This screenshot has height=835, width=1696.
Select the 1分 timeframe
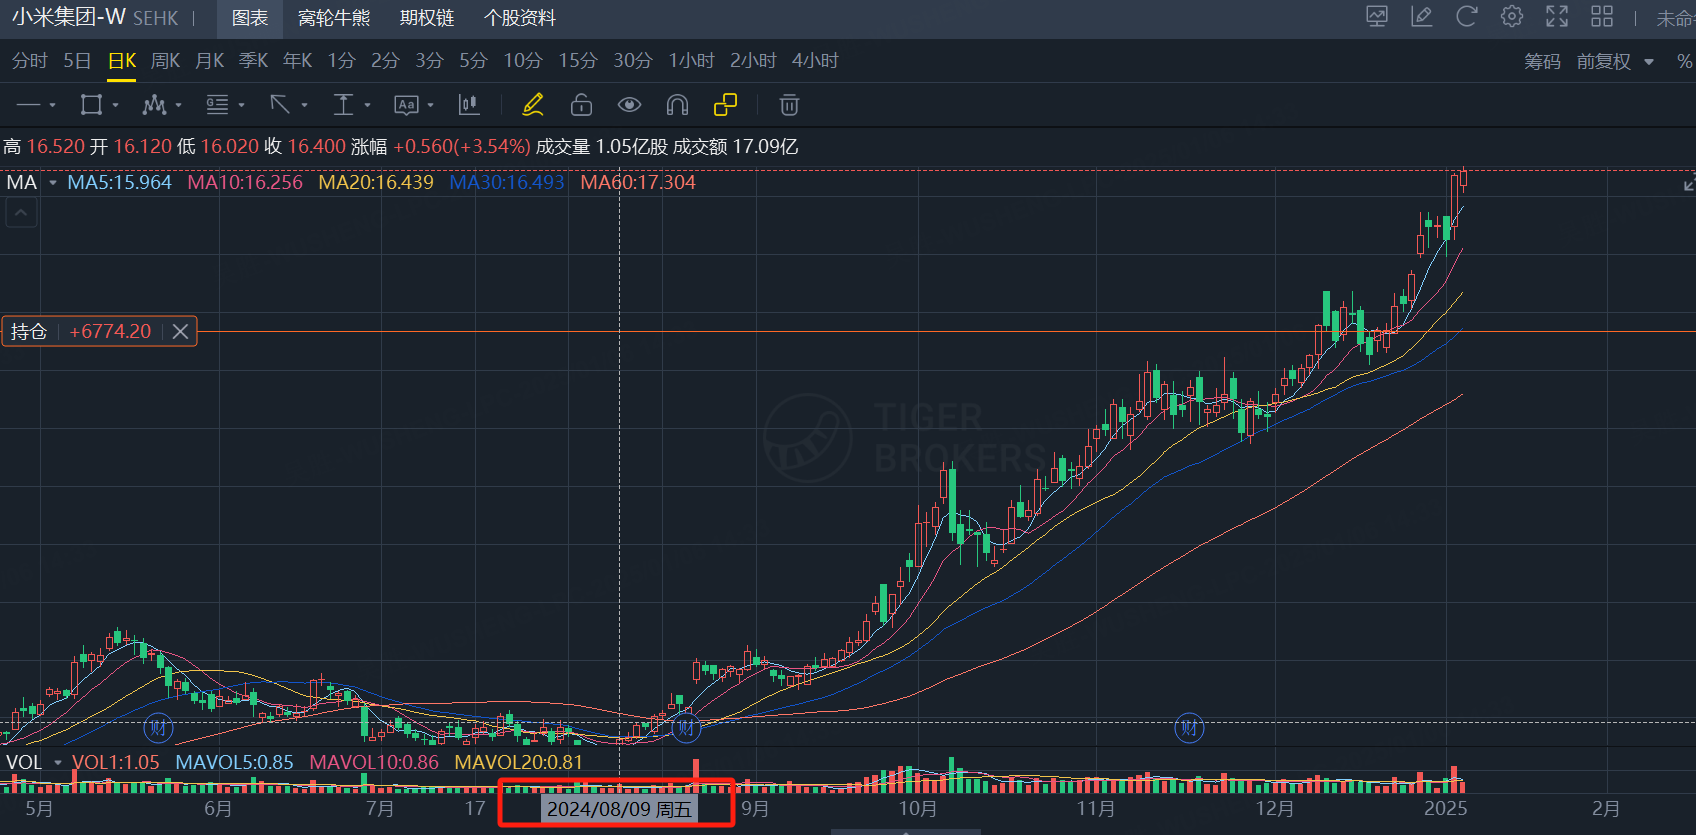point(341,61)
